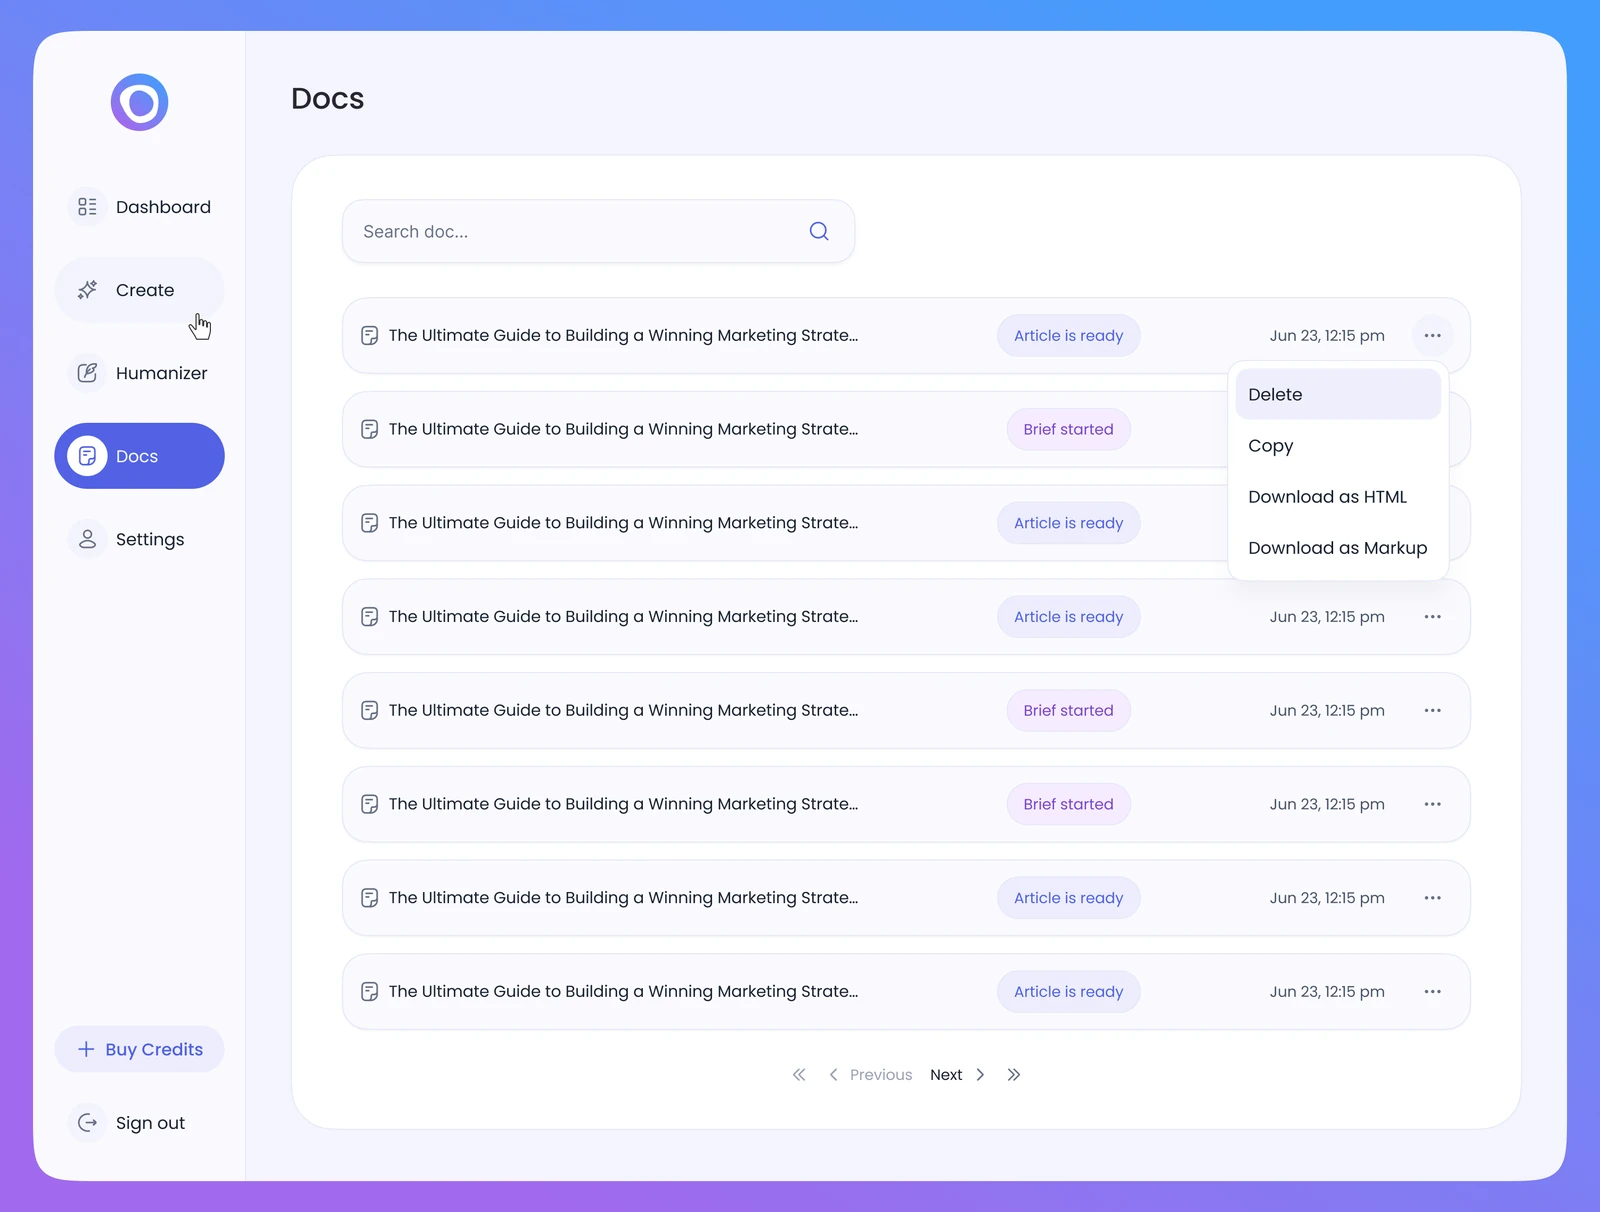Screen dimensions: 1600x1212
Task: Click the document icon in the third row
Action: pos(369,523)
